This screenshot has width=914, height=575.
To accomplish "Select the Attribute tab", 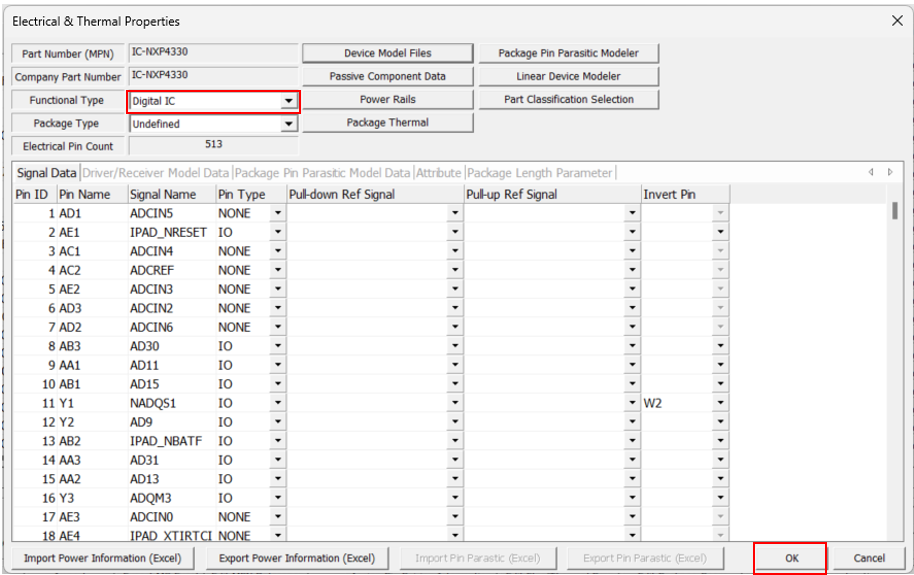I will coord(439,173).
